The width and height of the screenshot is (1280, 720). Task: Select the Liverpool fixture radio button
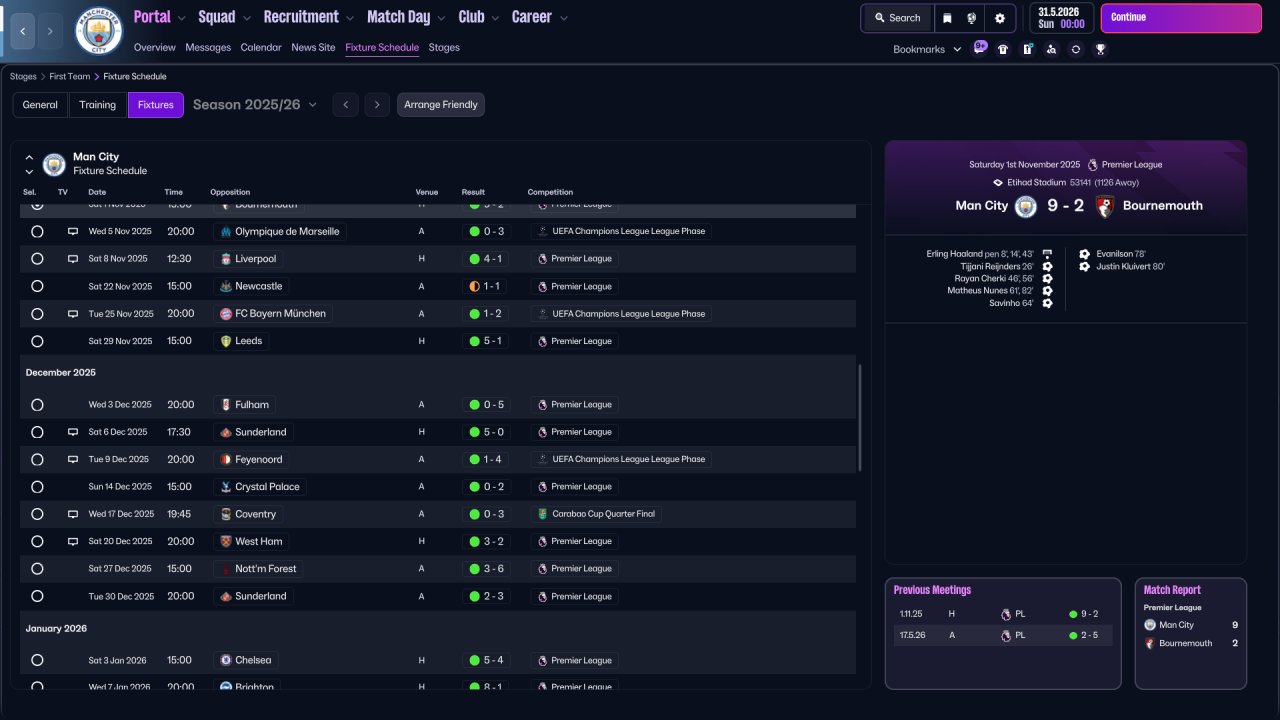click(37, 259)
